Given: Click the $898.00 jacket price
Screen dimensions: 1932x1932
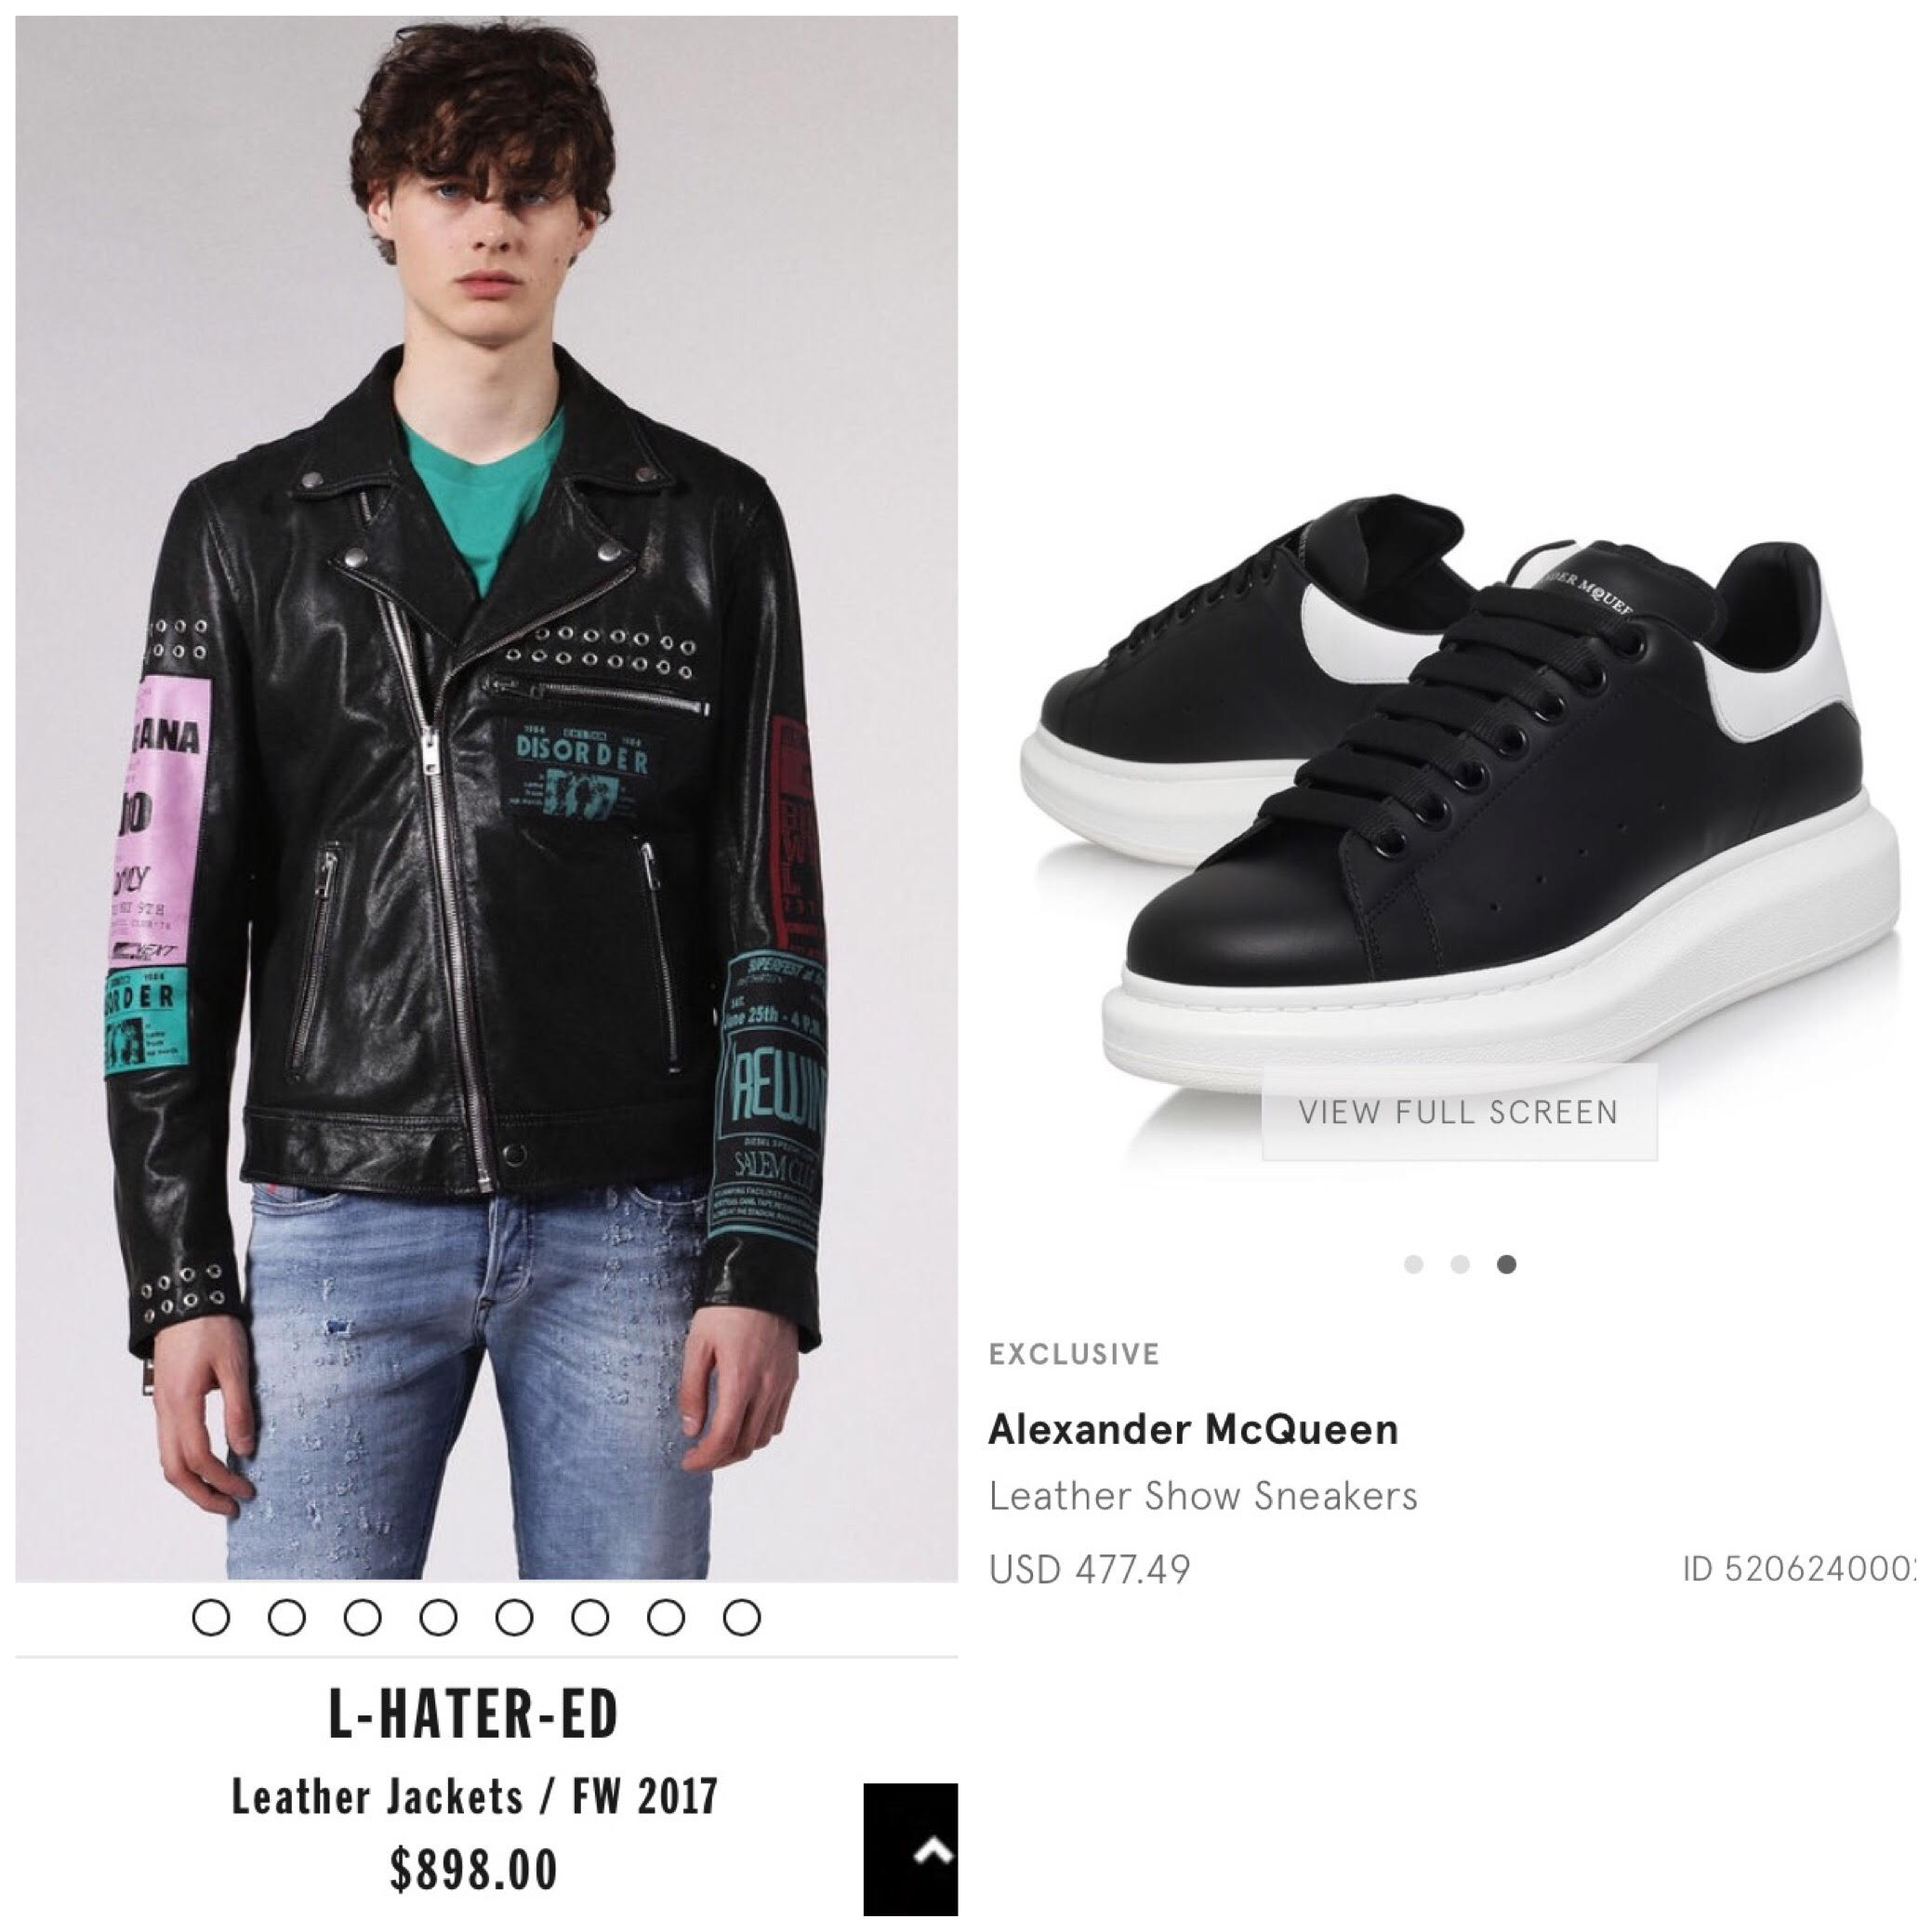Looking at the screenshot, I should click(474, 1870).
